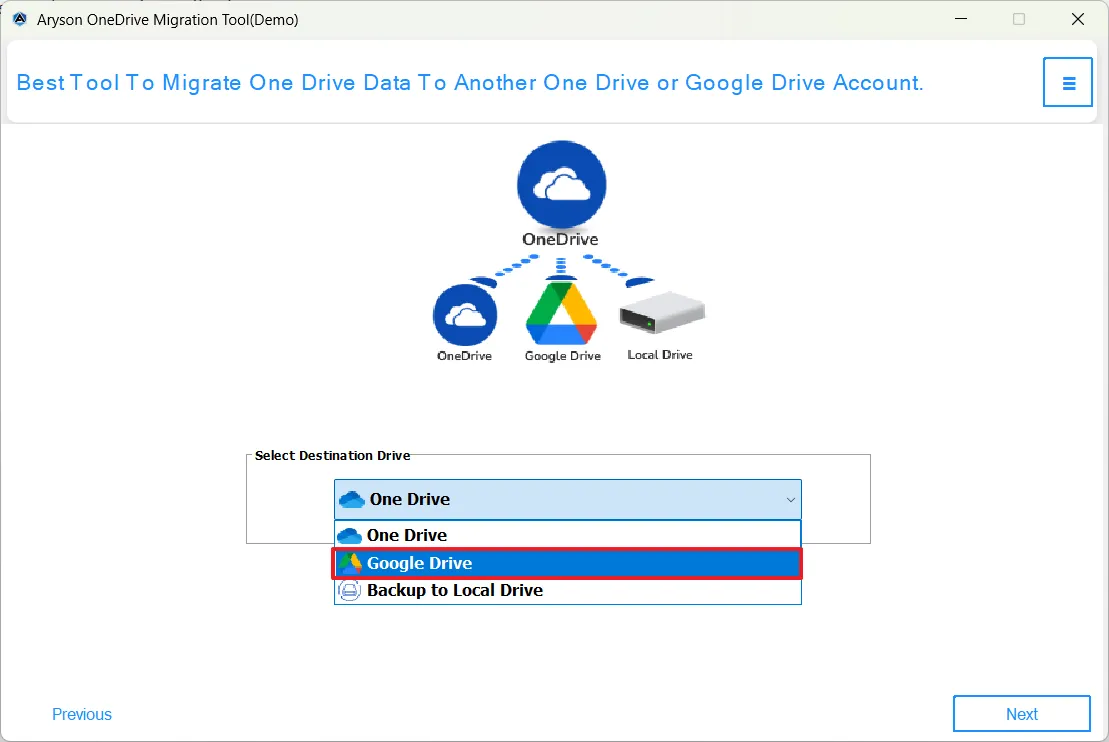The height and width of the screenshot is (742, 1109).
Task: Select Google Drive as the destination drive
Action: pyautogui.click(x=420, y=563)
